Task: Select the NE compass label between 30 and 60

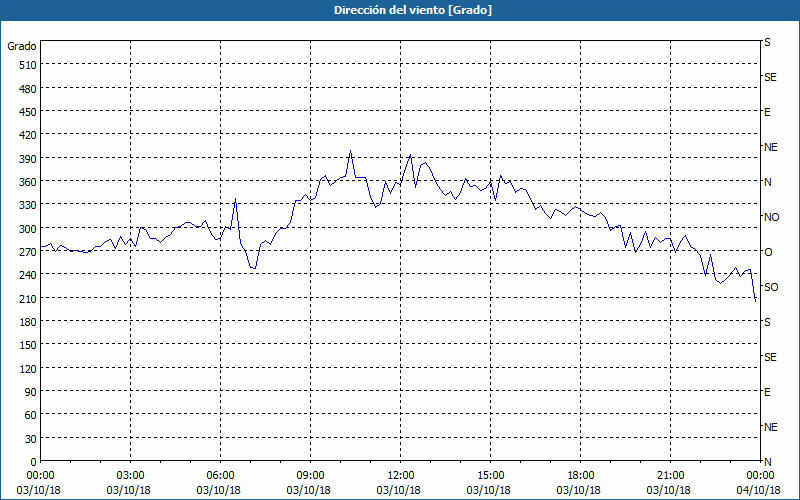Action: pos(770,427)
